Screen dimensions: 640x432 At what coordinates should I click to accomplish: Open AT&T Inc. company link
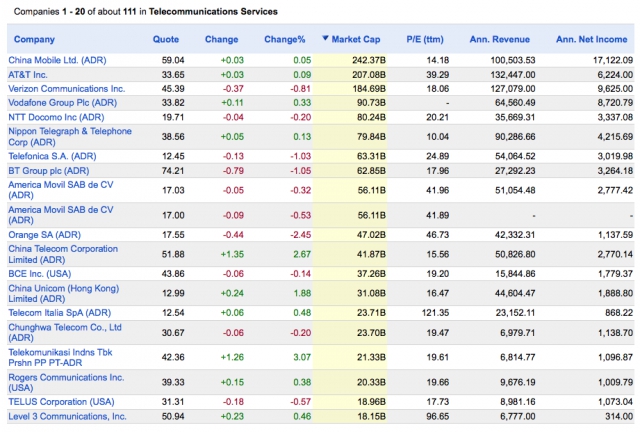click(28, 75)
